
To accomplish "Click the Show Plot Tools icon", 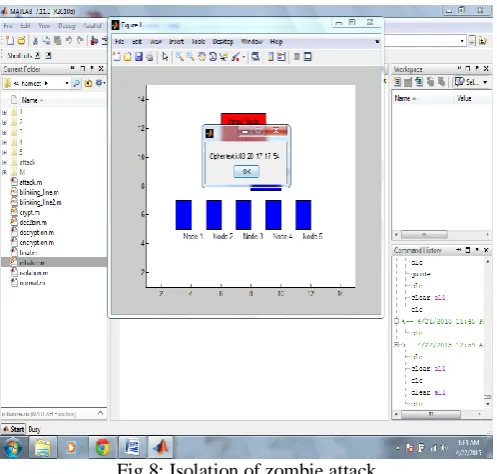I will click(x=308, y=57).
